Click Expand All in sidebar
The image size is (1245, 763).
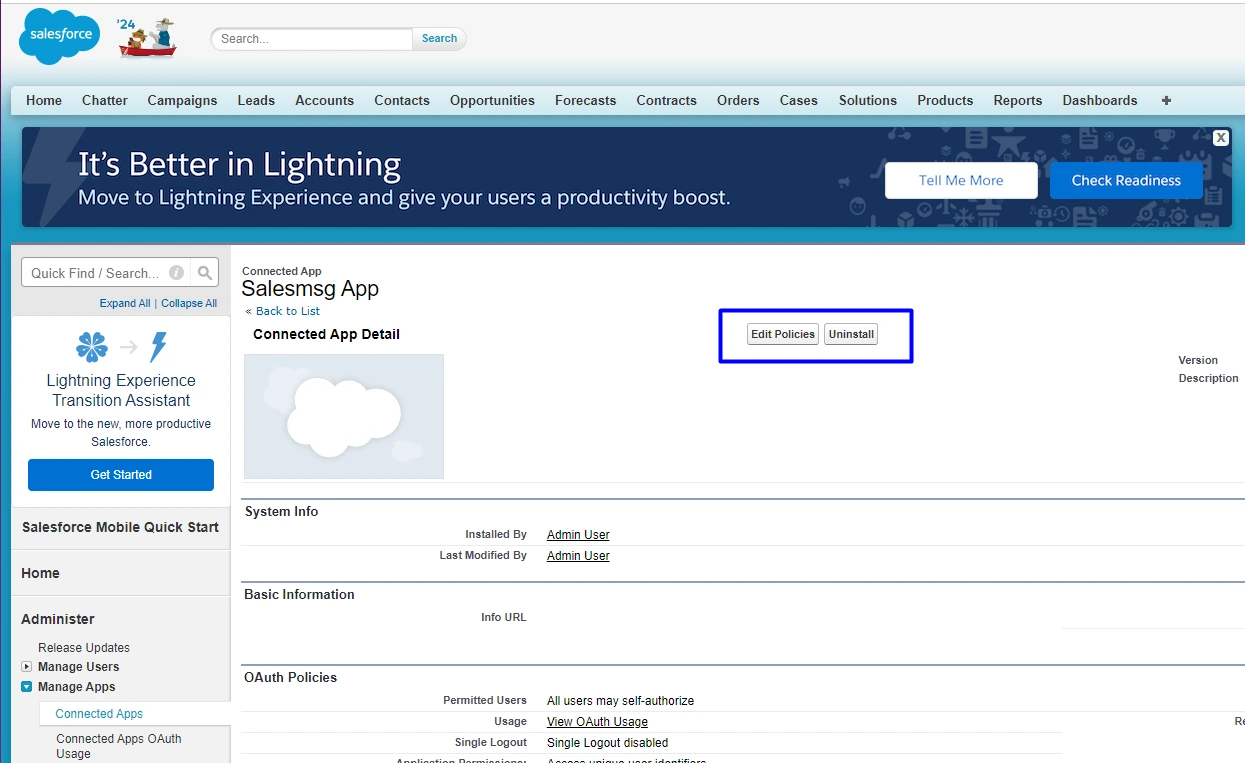tap(125, 303)
